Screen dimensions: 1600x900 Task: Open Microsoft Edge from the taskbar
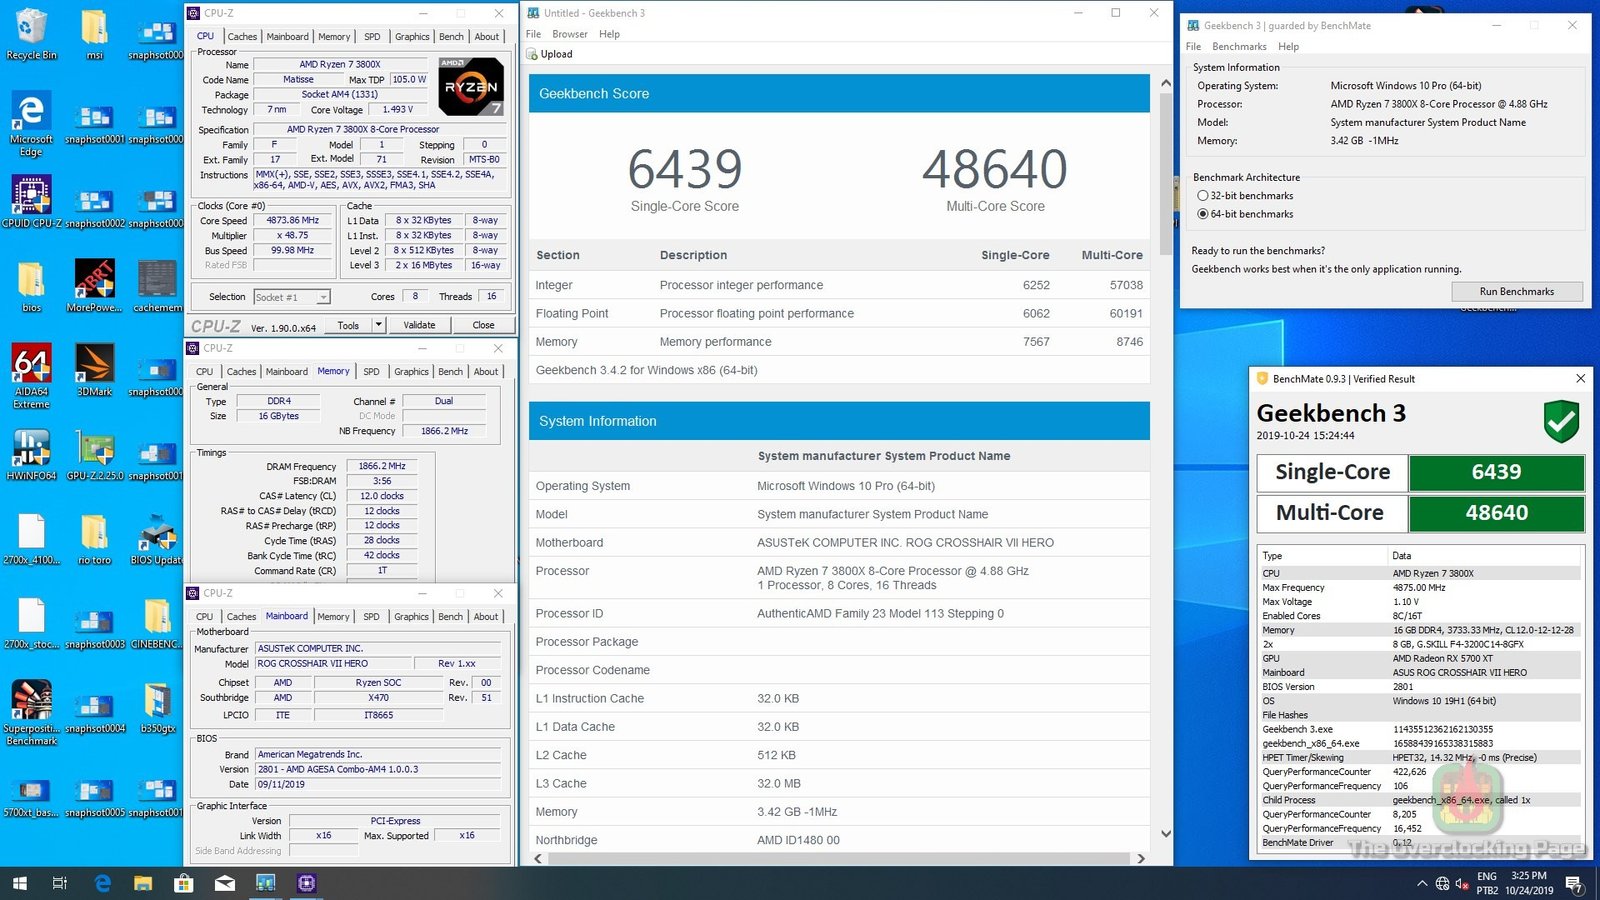[102, 883]
